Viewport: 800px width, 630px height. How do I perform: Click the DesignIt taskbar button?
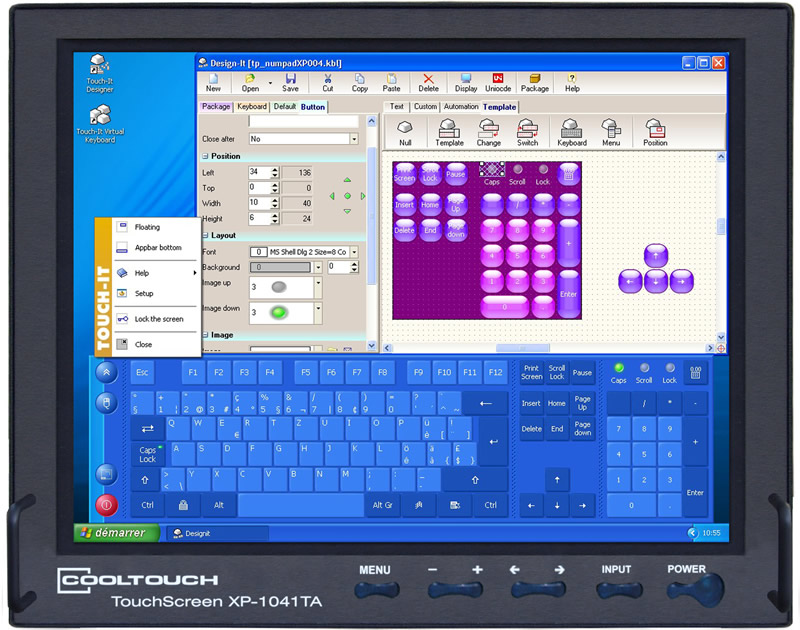218,533
